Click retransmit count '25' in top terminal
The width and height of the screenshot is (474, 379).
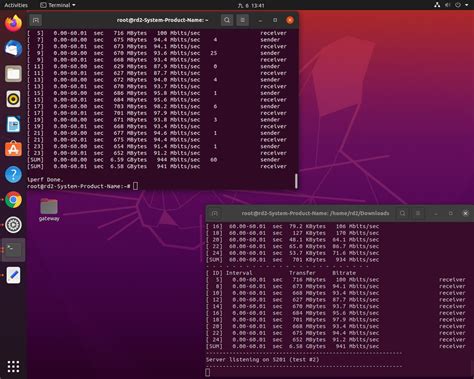pos(214,53)
